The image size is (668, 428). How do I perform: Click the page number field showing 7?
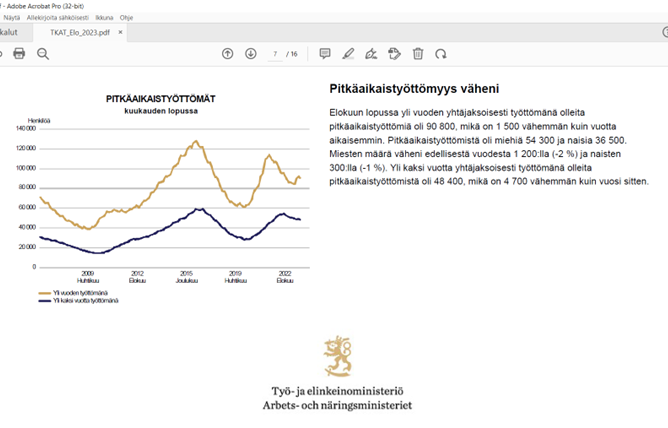point(275,53)
